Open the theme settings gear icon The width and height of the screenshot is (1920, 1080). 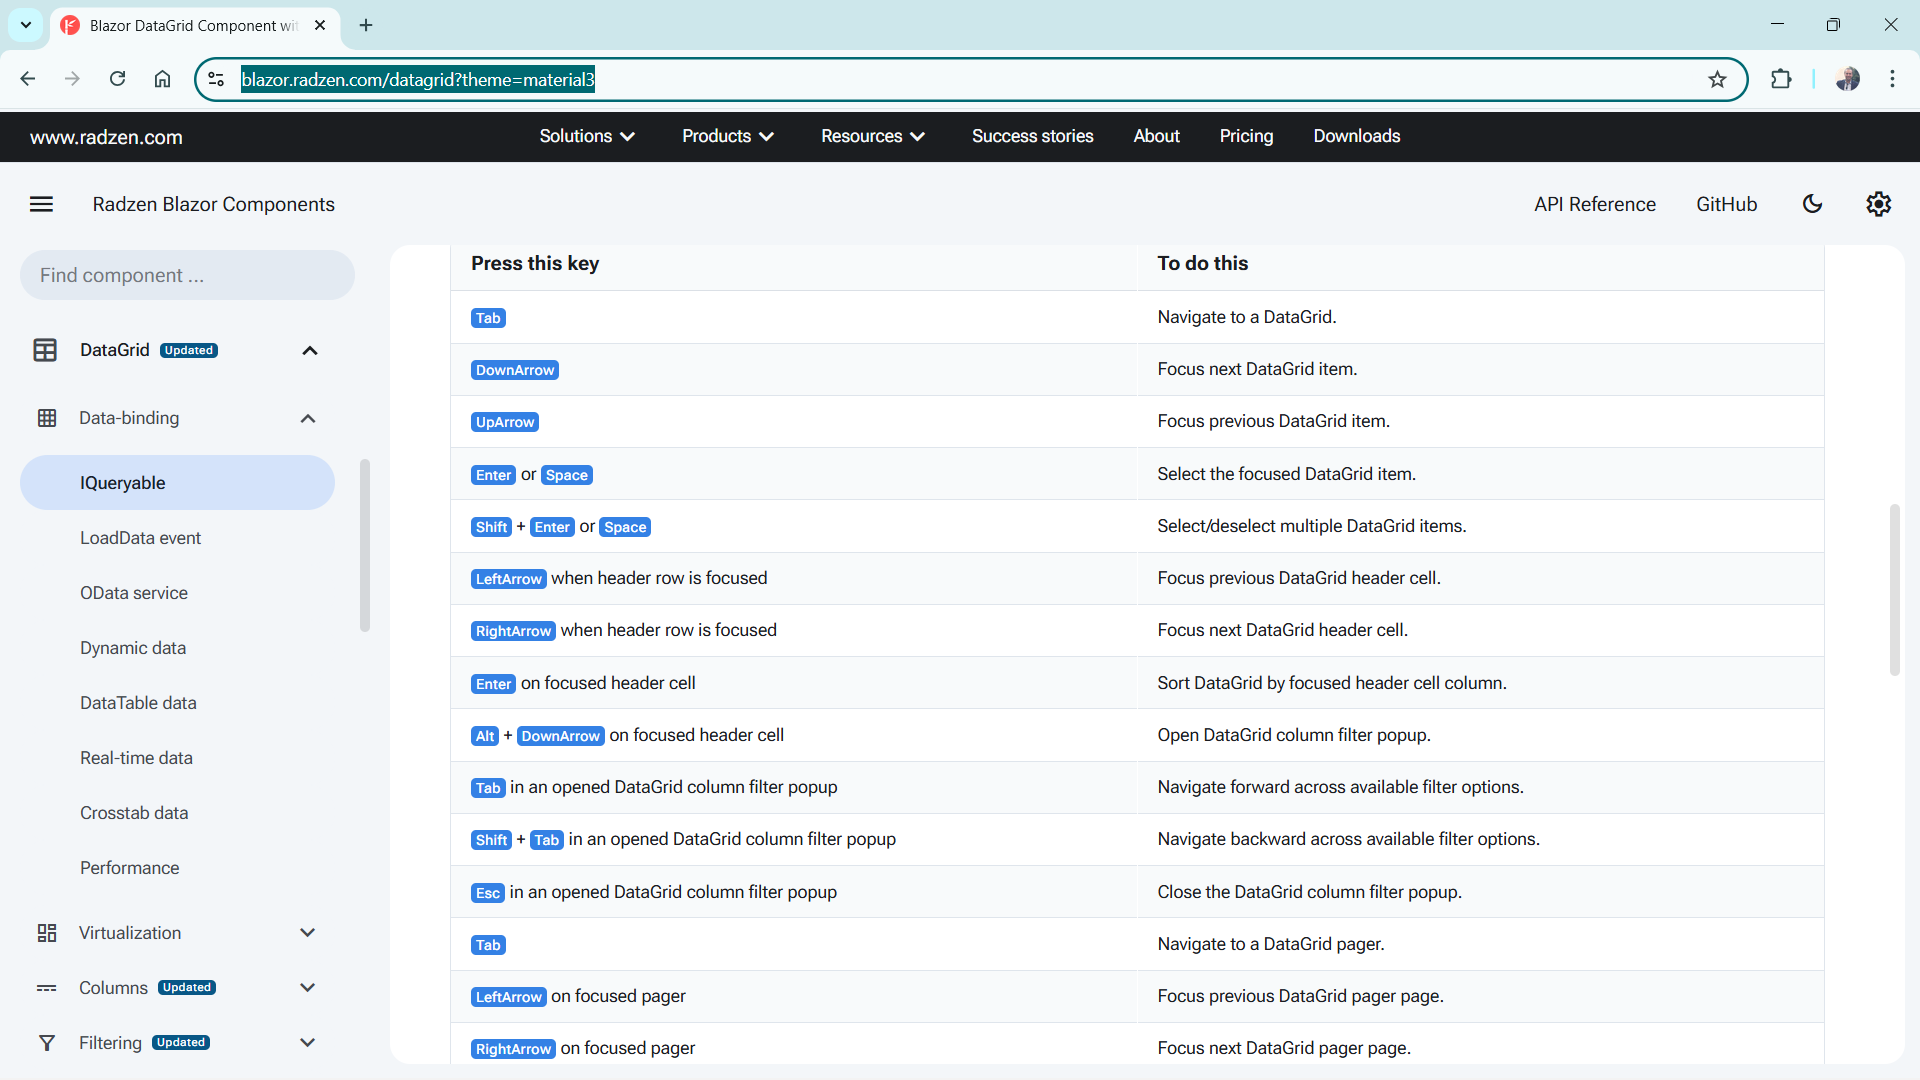(x=1878, y=204)
